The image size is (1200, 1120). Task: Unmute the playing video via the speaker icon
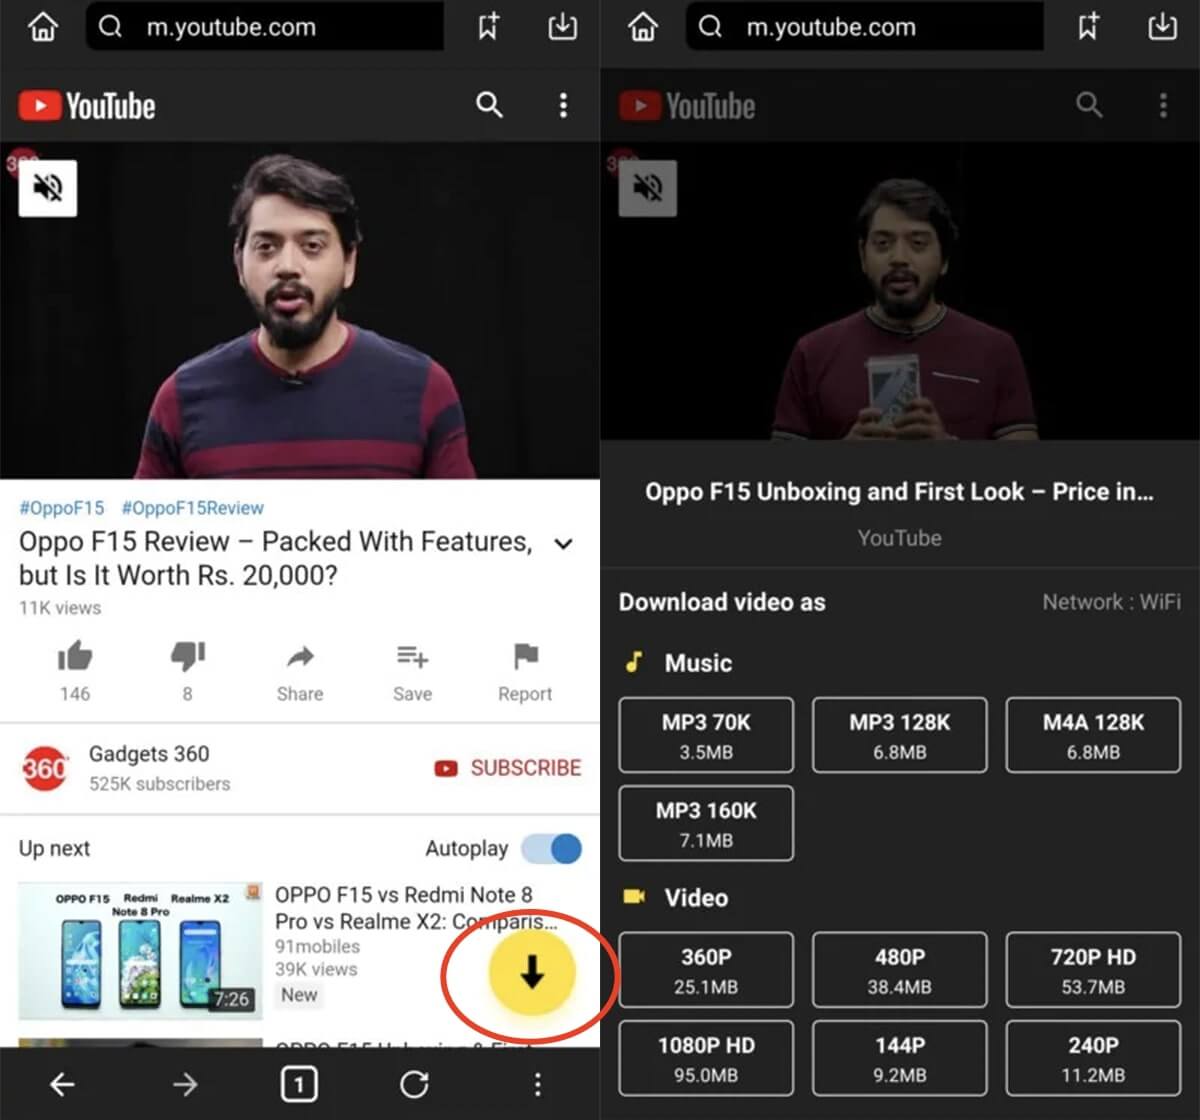click(47, 188)
